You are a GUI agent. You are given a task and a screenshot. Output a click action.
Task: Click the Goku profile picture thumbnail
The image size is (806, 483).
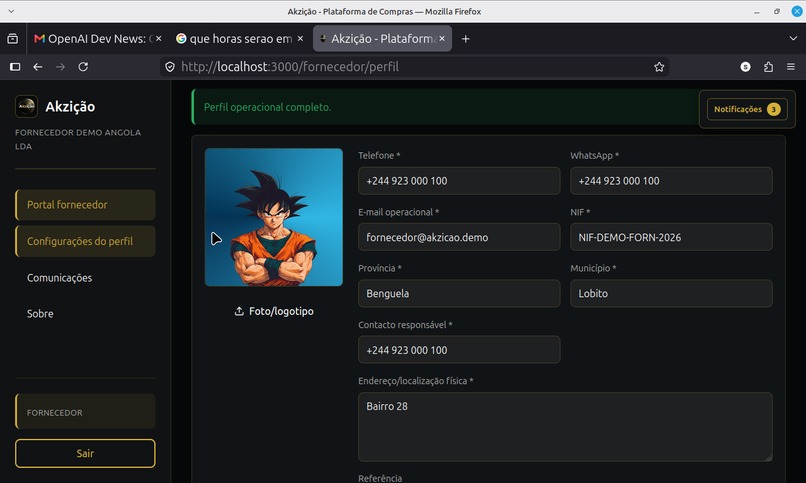pos(274,217)
